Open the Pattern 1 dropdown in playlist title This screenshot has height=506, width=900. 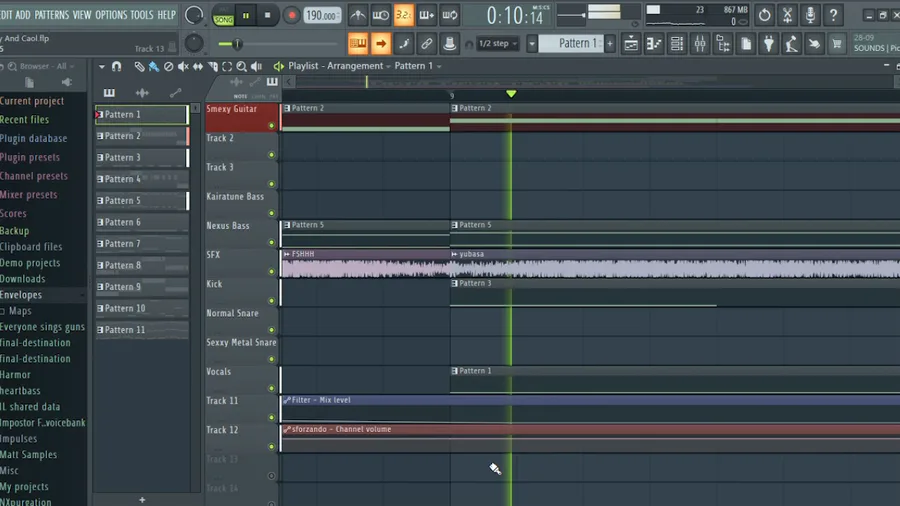(418, 66)
